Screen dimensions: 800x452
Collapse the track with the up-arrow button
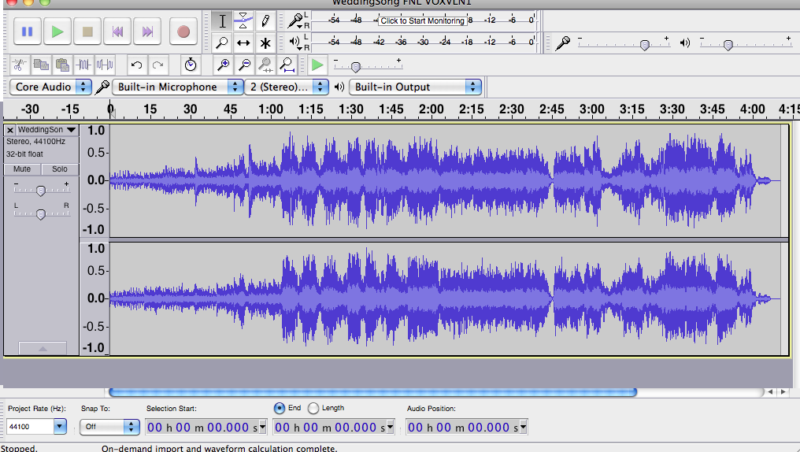[x=42, y=348]
